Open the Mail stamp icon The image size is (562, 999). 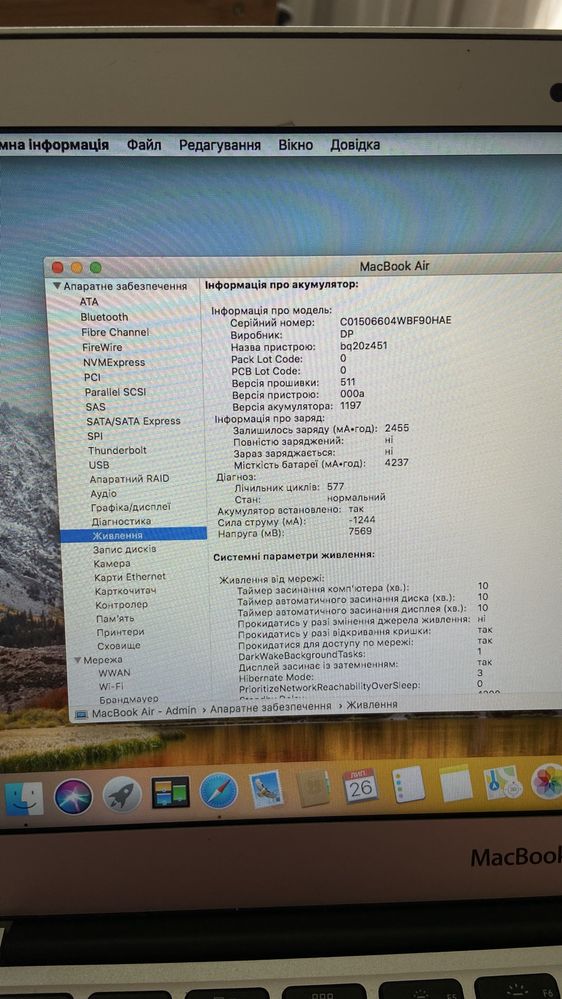(x=266, y=789)
